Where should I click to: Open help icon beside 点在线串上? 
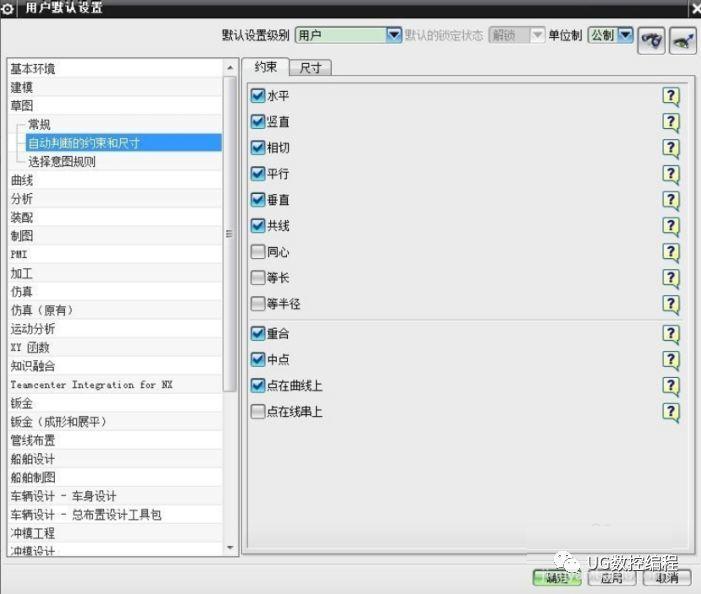pyautogui.click(x=671, y=412)
